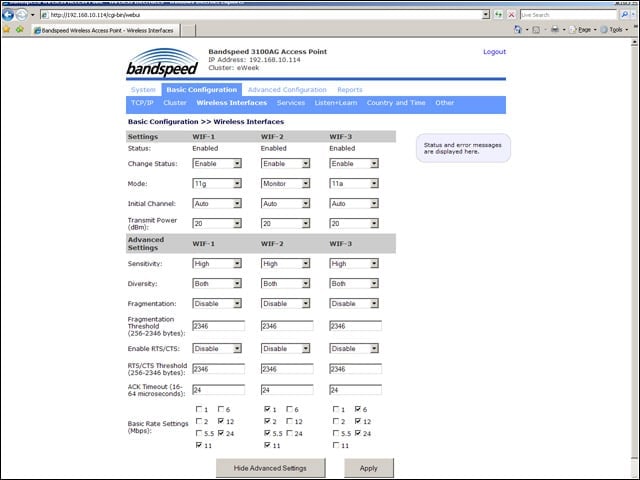Click the blank New Tab button

pos(188,30)
